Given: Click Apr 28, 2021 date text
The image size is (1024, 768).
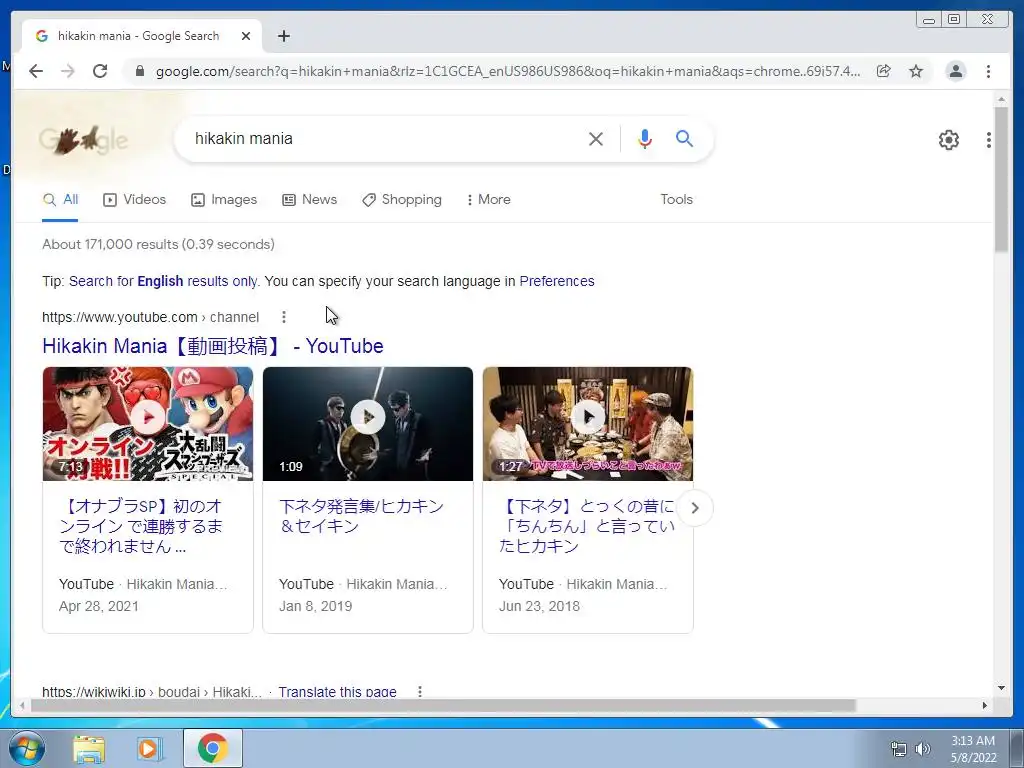Looking at the screenshot, I should pyautogui.click(x=99, y=606).
